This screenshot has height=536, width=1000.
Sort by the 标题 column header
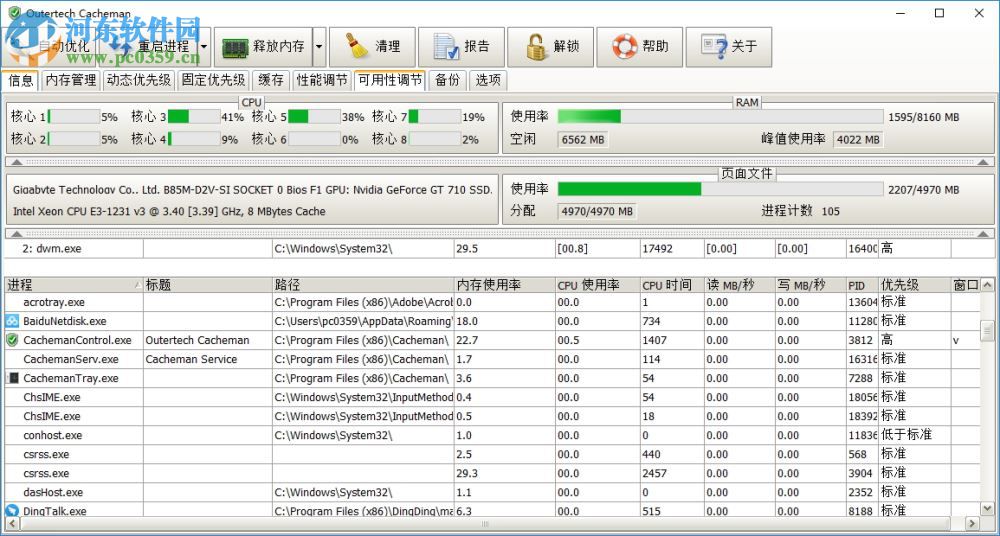click(x=208, y=285)
